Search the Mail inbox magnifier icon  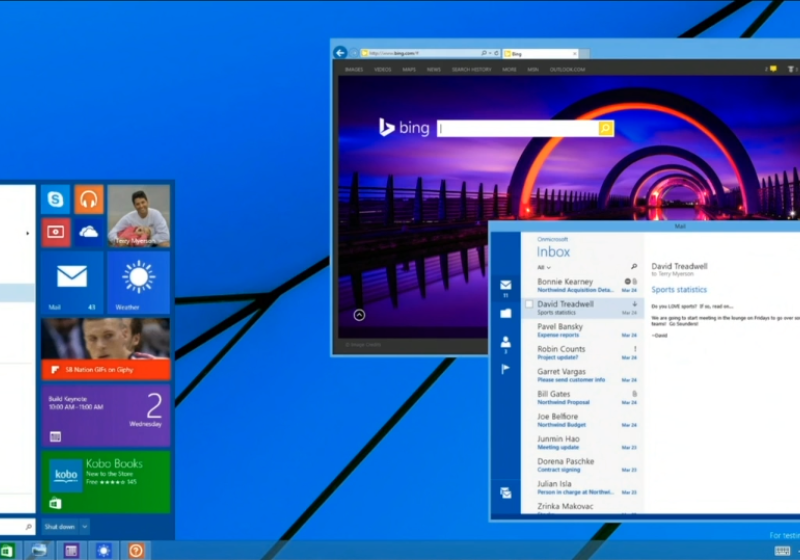pyautogui.click(x=634, y=267)
